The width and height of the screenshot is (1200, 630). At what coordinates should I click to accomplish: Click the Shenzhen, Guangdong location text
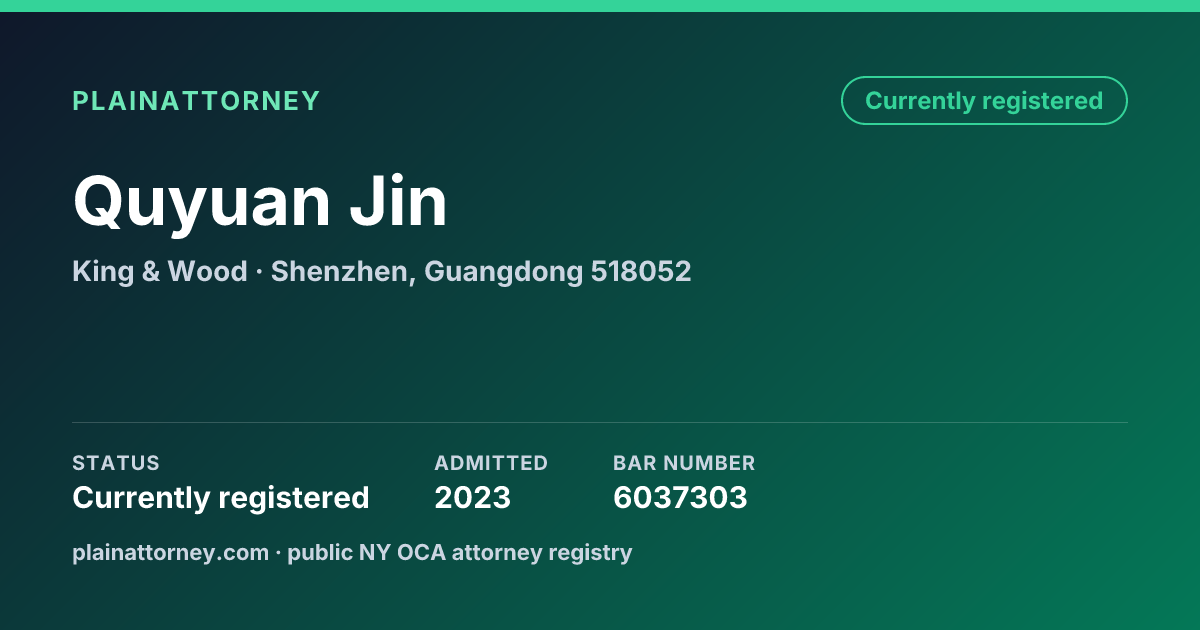427,271
